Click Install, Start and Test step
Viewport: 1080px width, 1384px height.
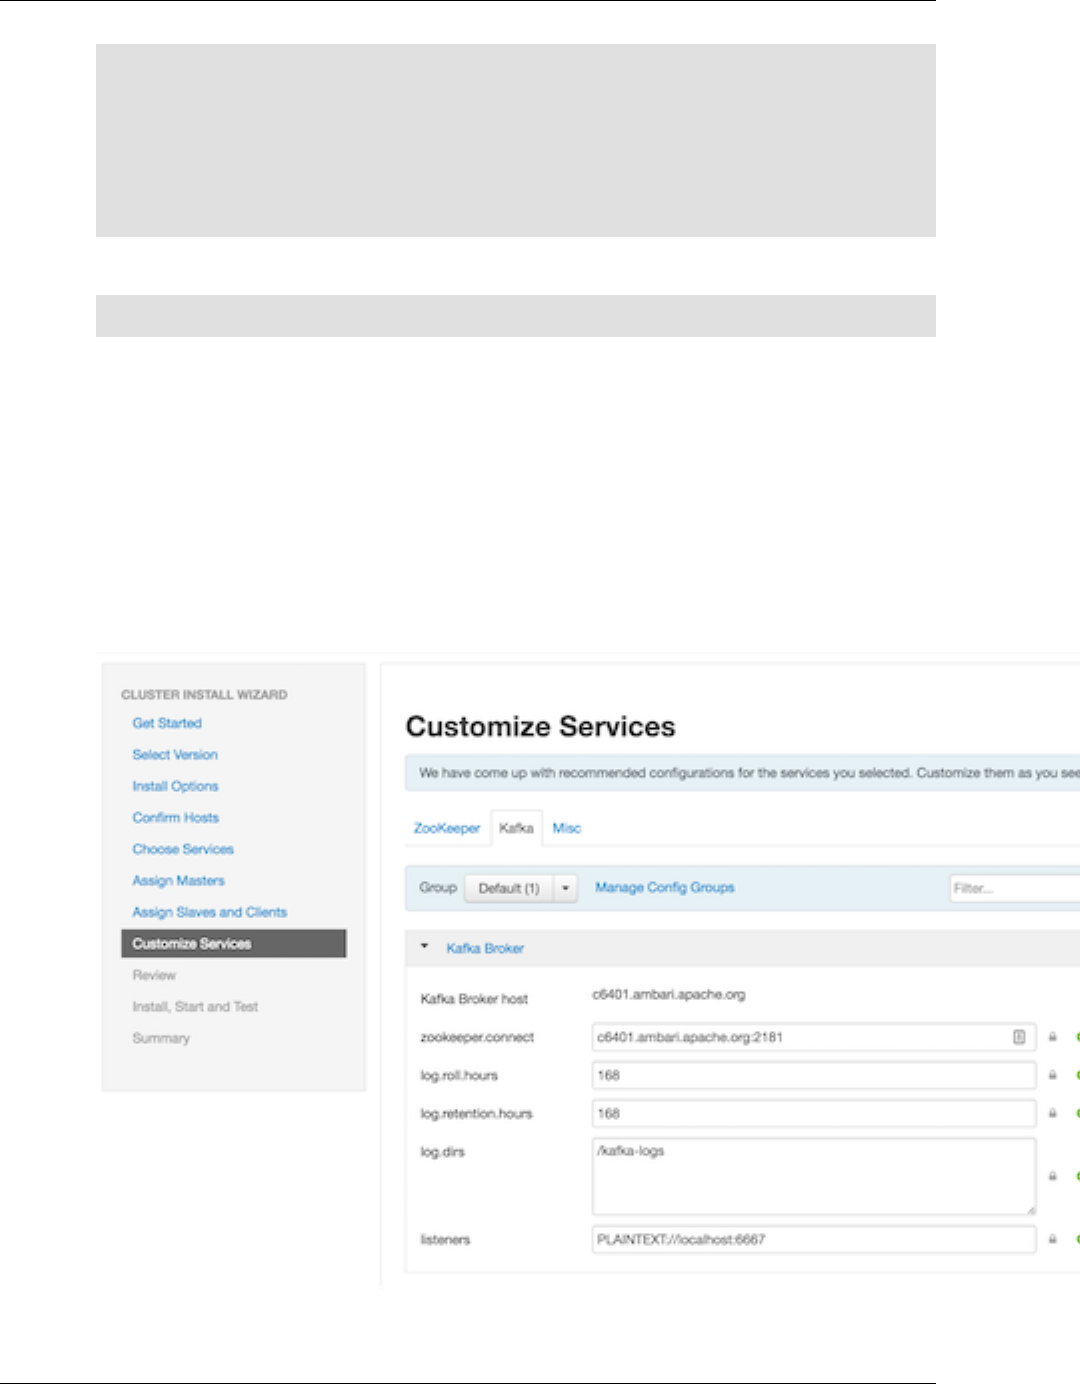click(x=195, y=1007)
